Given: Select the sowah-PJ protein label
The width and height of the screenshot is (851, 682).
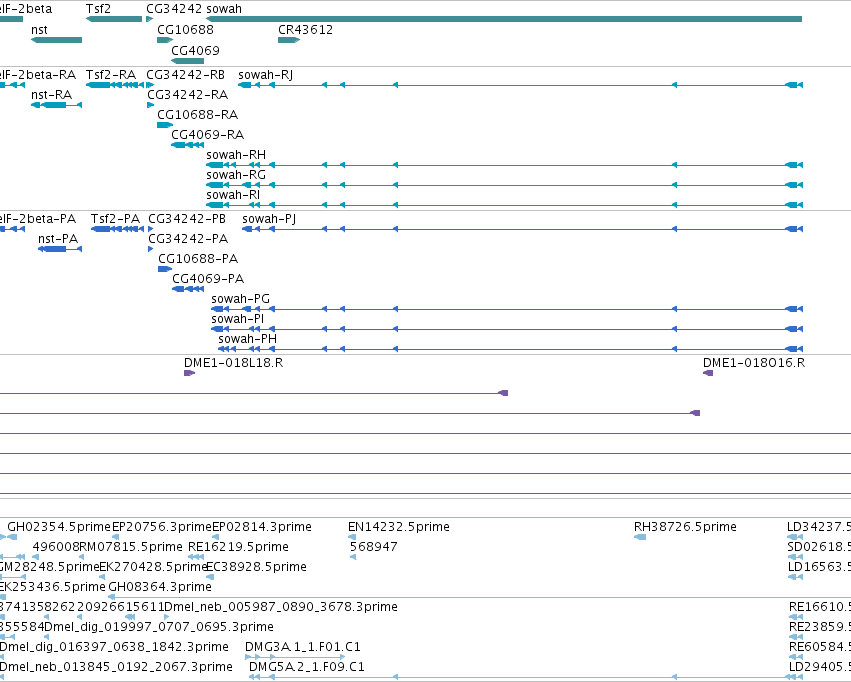Looking at the screenshot, I should pos(269,219).
